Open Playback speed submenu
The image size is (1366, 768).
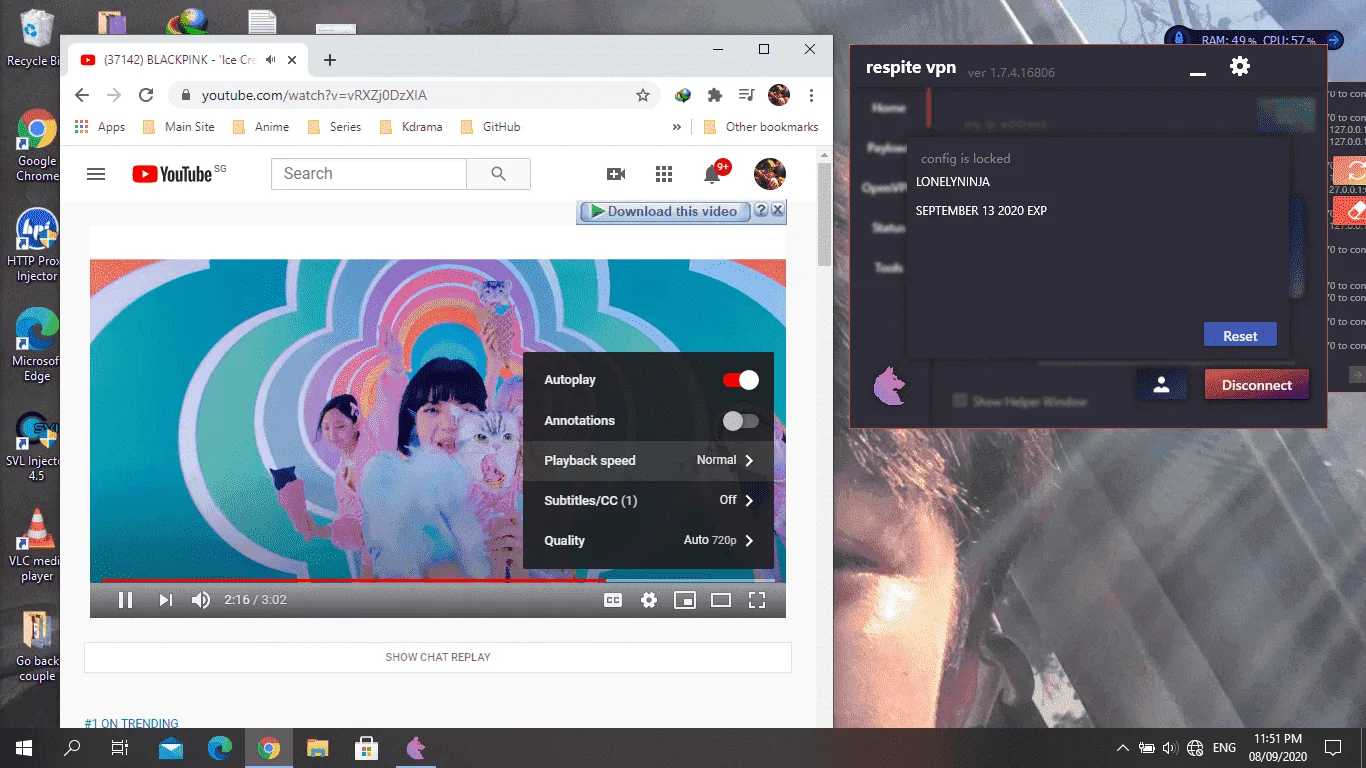(x=648, y=460)
